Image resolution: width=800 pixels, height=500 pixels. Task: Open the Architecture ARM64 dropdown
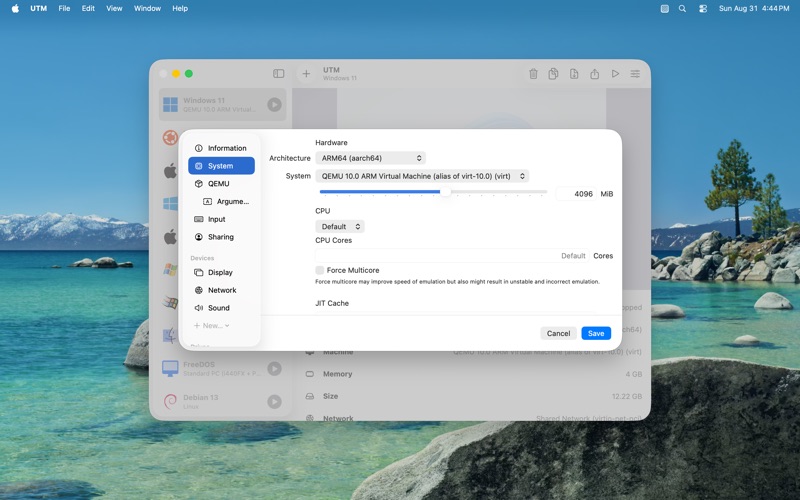pyautogui.click(x=370, y=158)
